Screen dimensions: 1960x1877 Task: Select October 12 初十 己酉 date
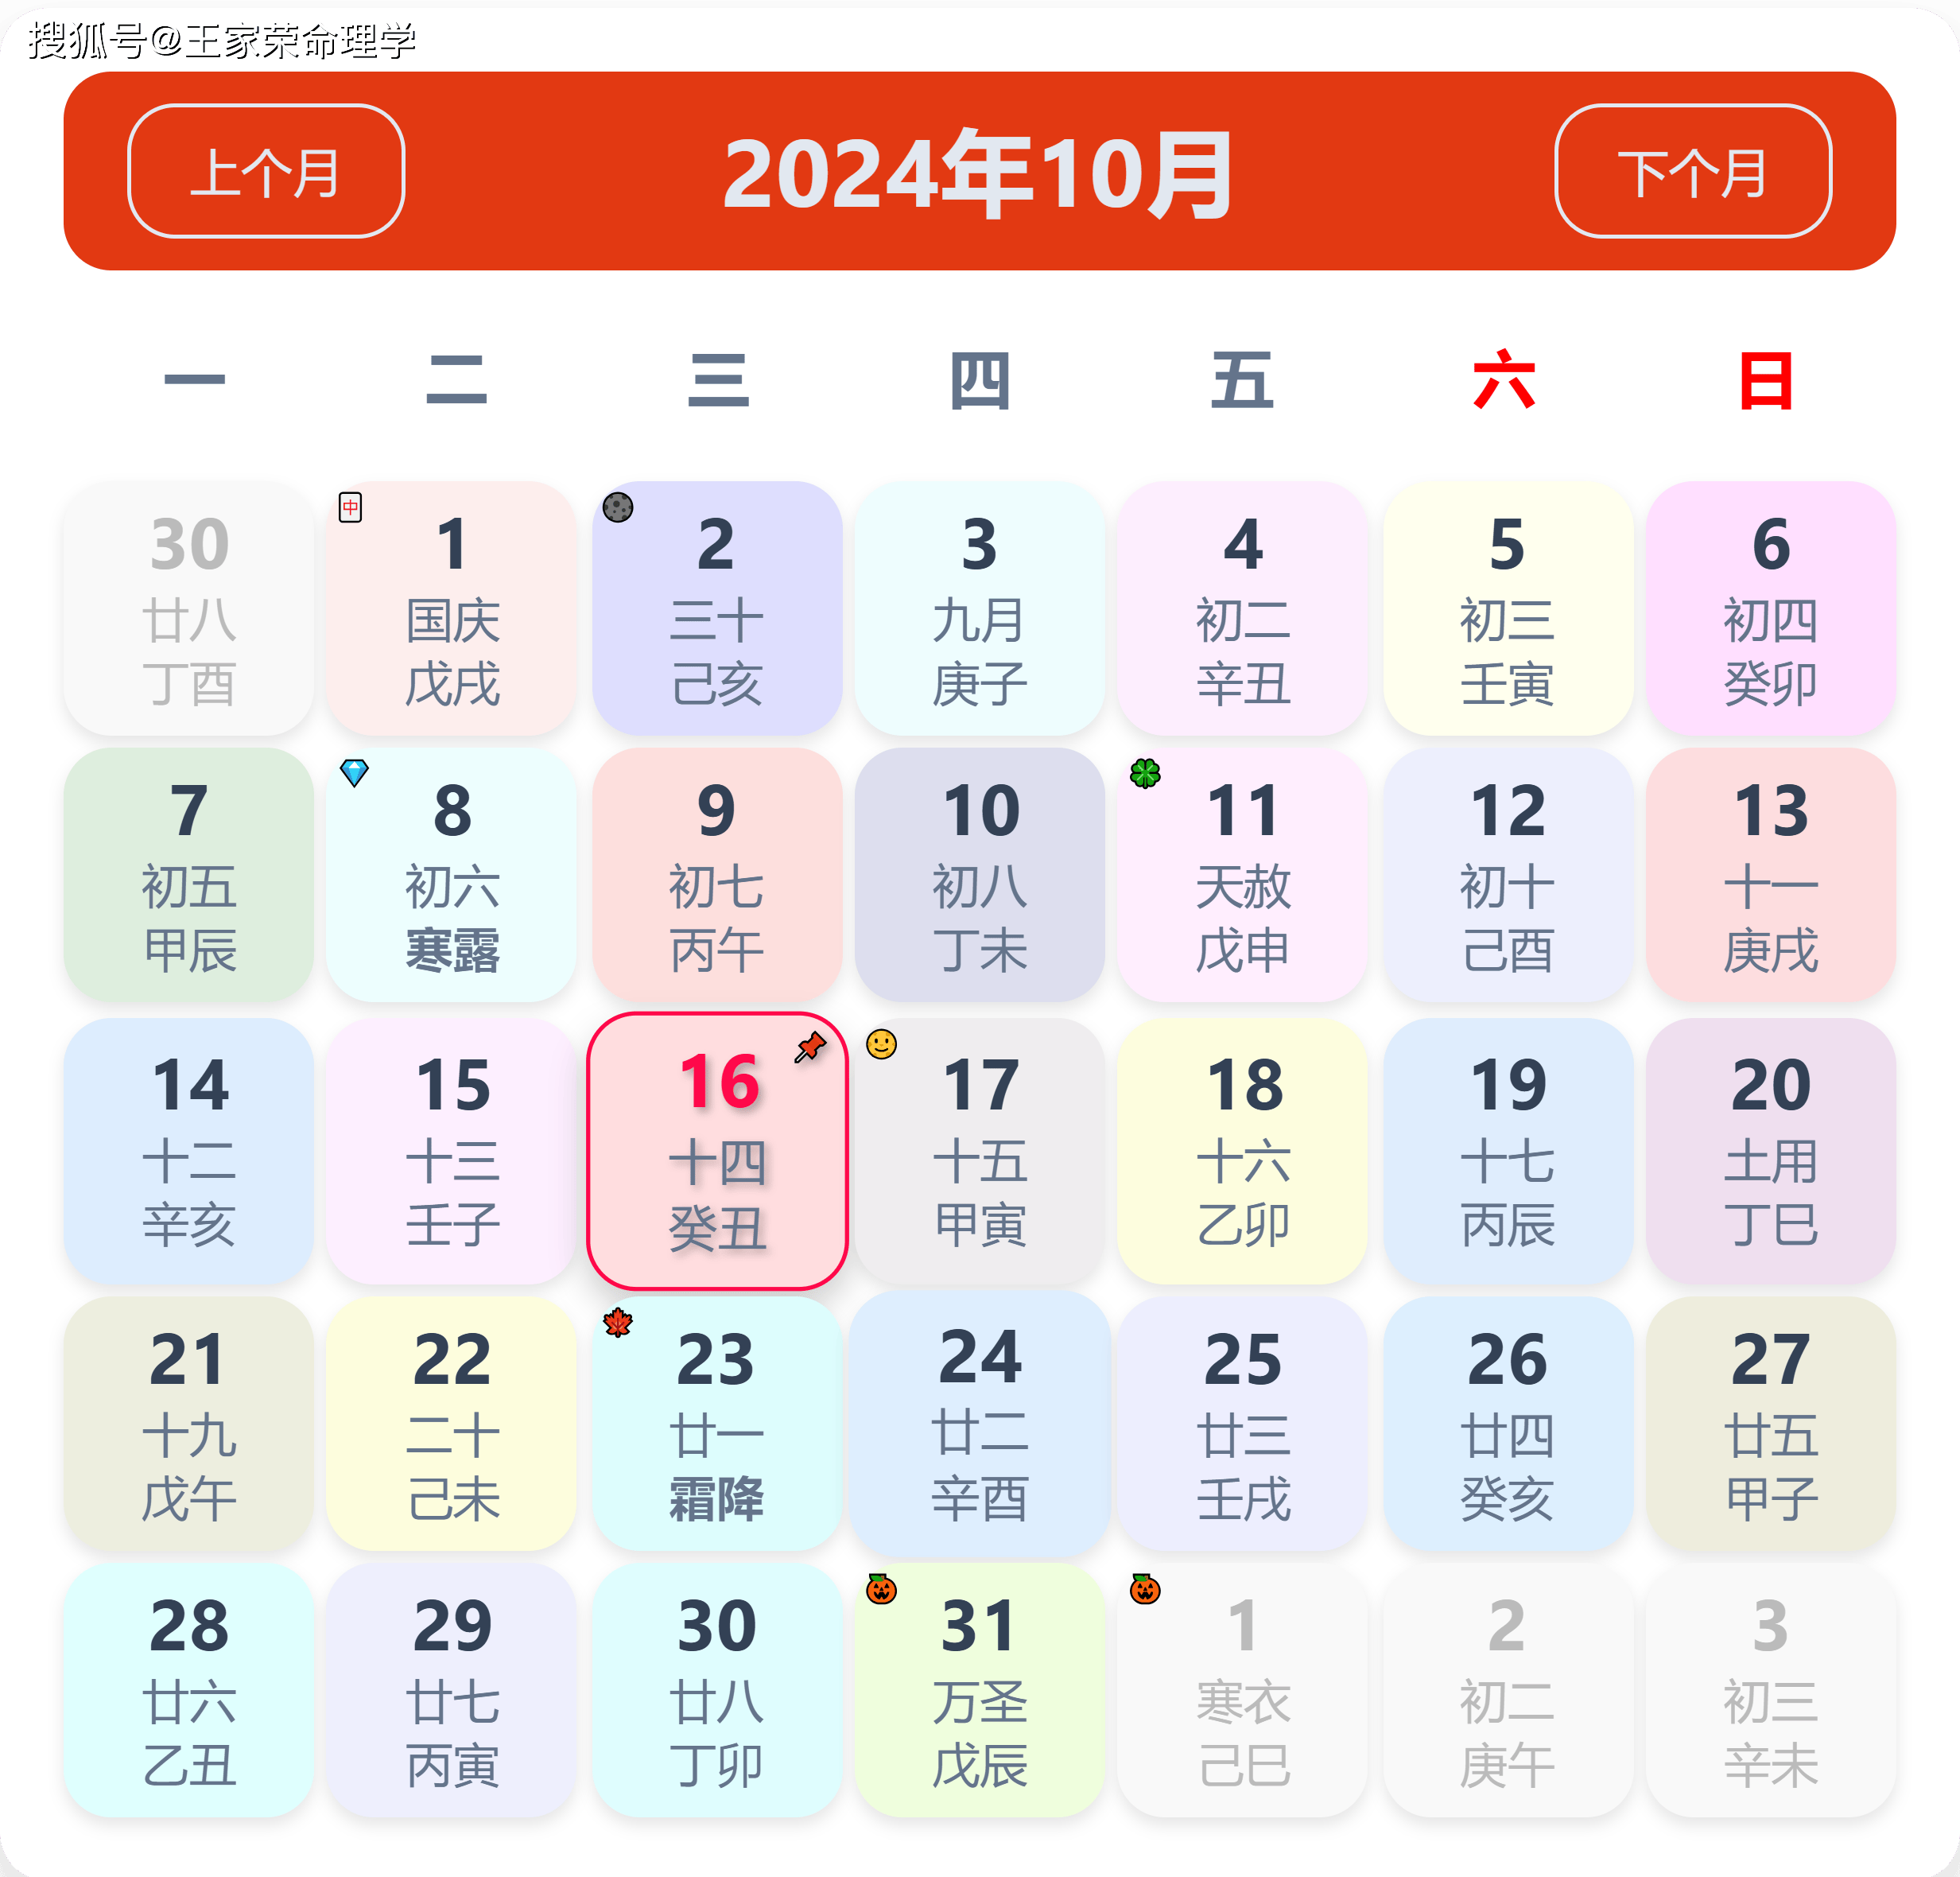[1508, 875]
